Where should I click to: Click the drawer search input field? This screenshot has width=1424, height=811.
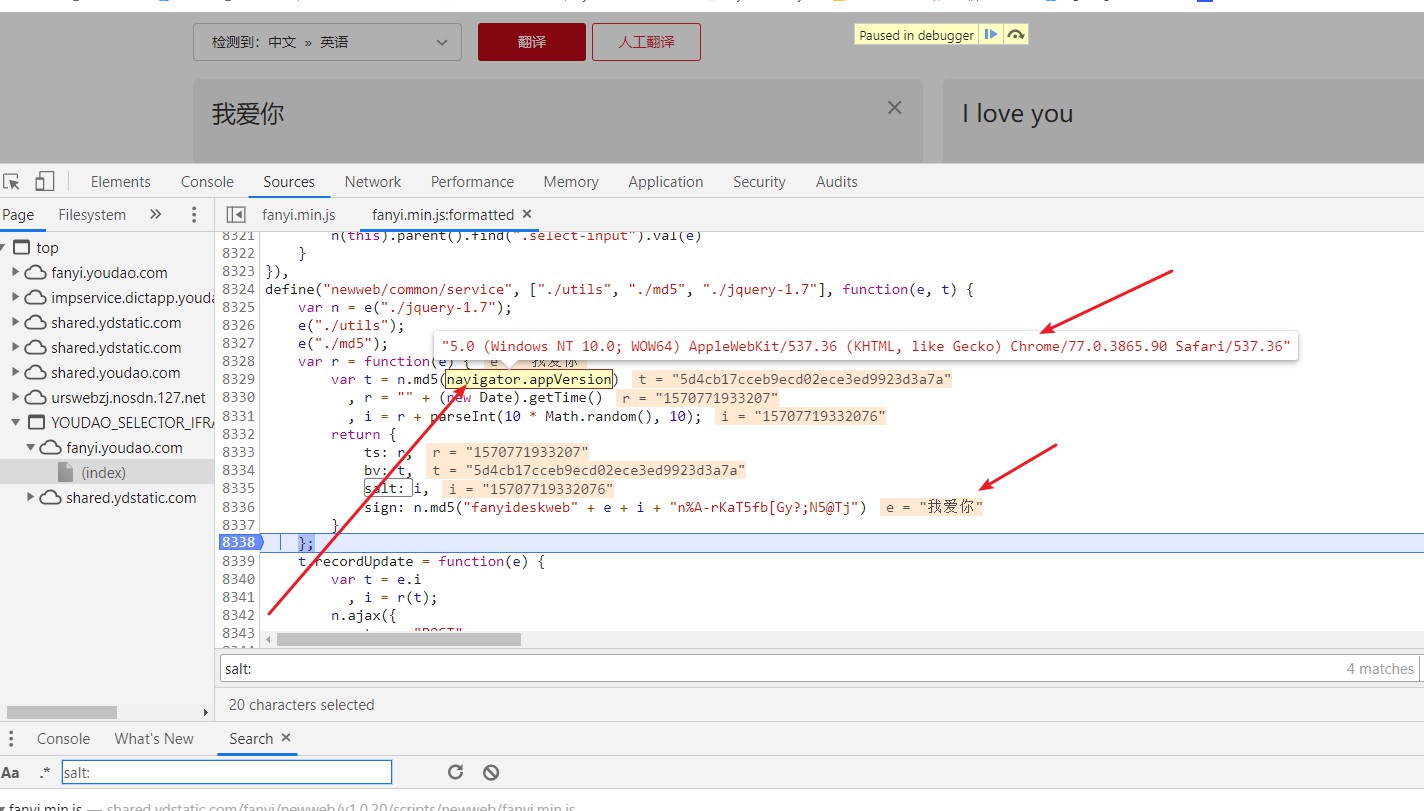point(227,772)
